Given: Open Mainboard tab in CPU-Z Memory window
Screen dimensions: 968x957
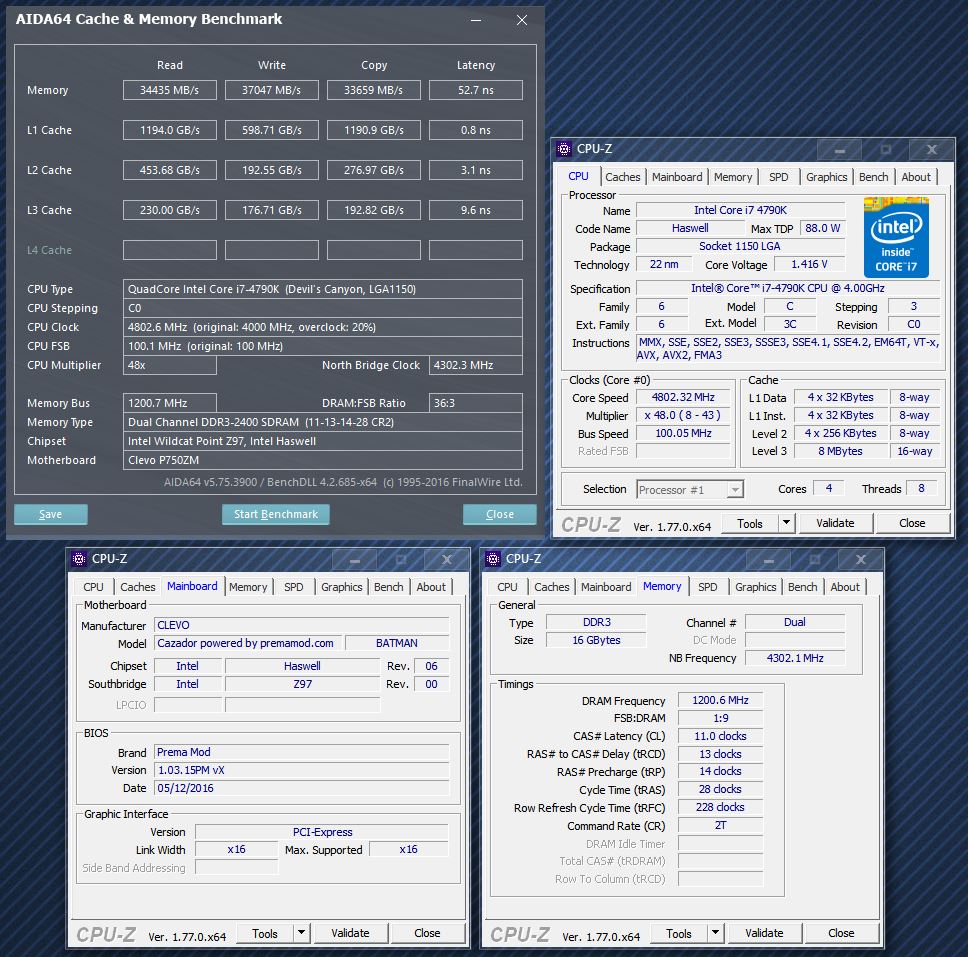Looking at the screenshot, I should pos(606,587).
